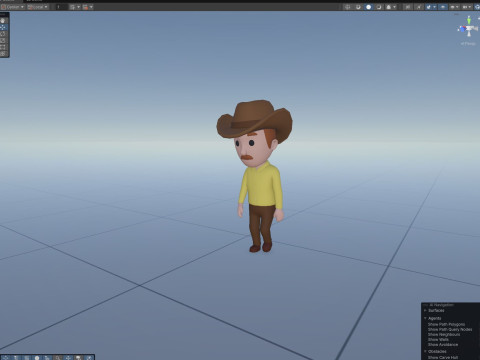The height and width of the screenshot is (360, 480).
Task: Click the debug draw mode icon
Action: coord(388,7)
